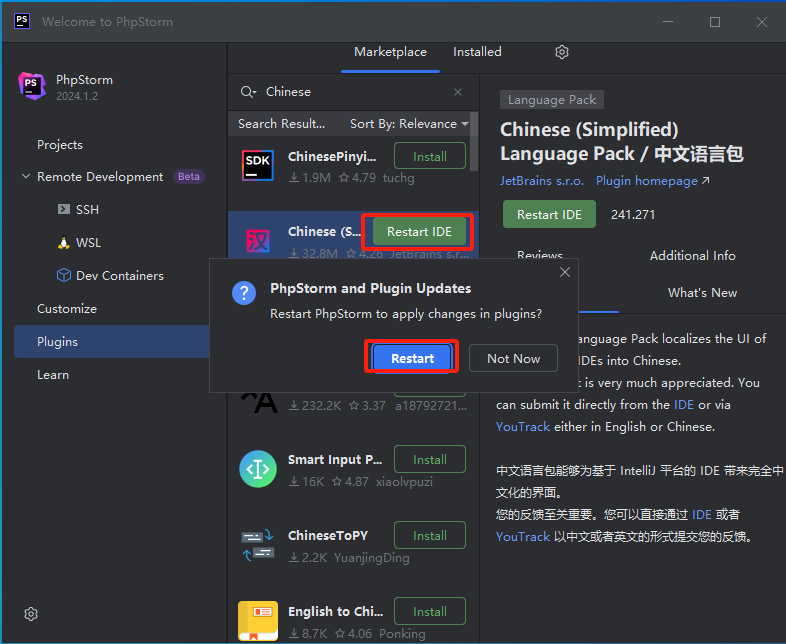Screen dimensions: 786x644
Task: Select the Smart Input P... plugin title
Action: coord(335,460)
